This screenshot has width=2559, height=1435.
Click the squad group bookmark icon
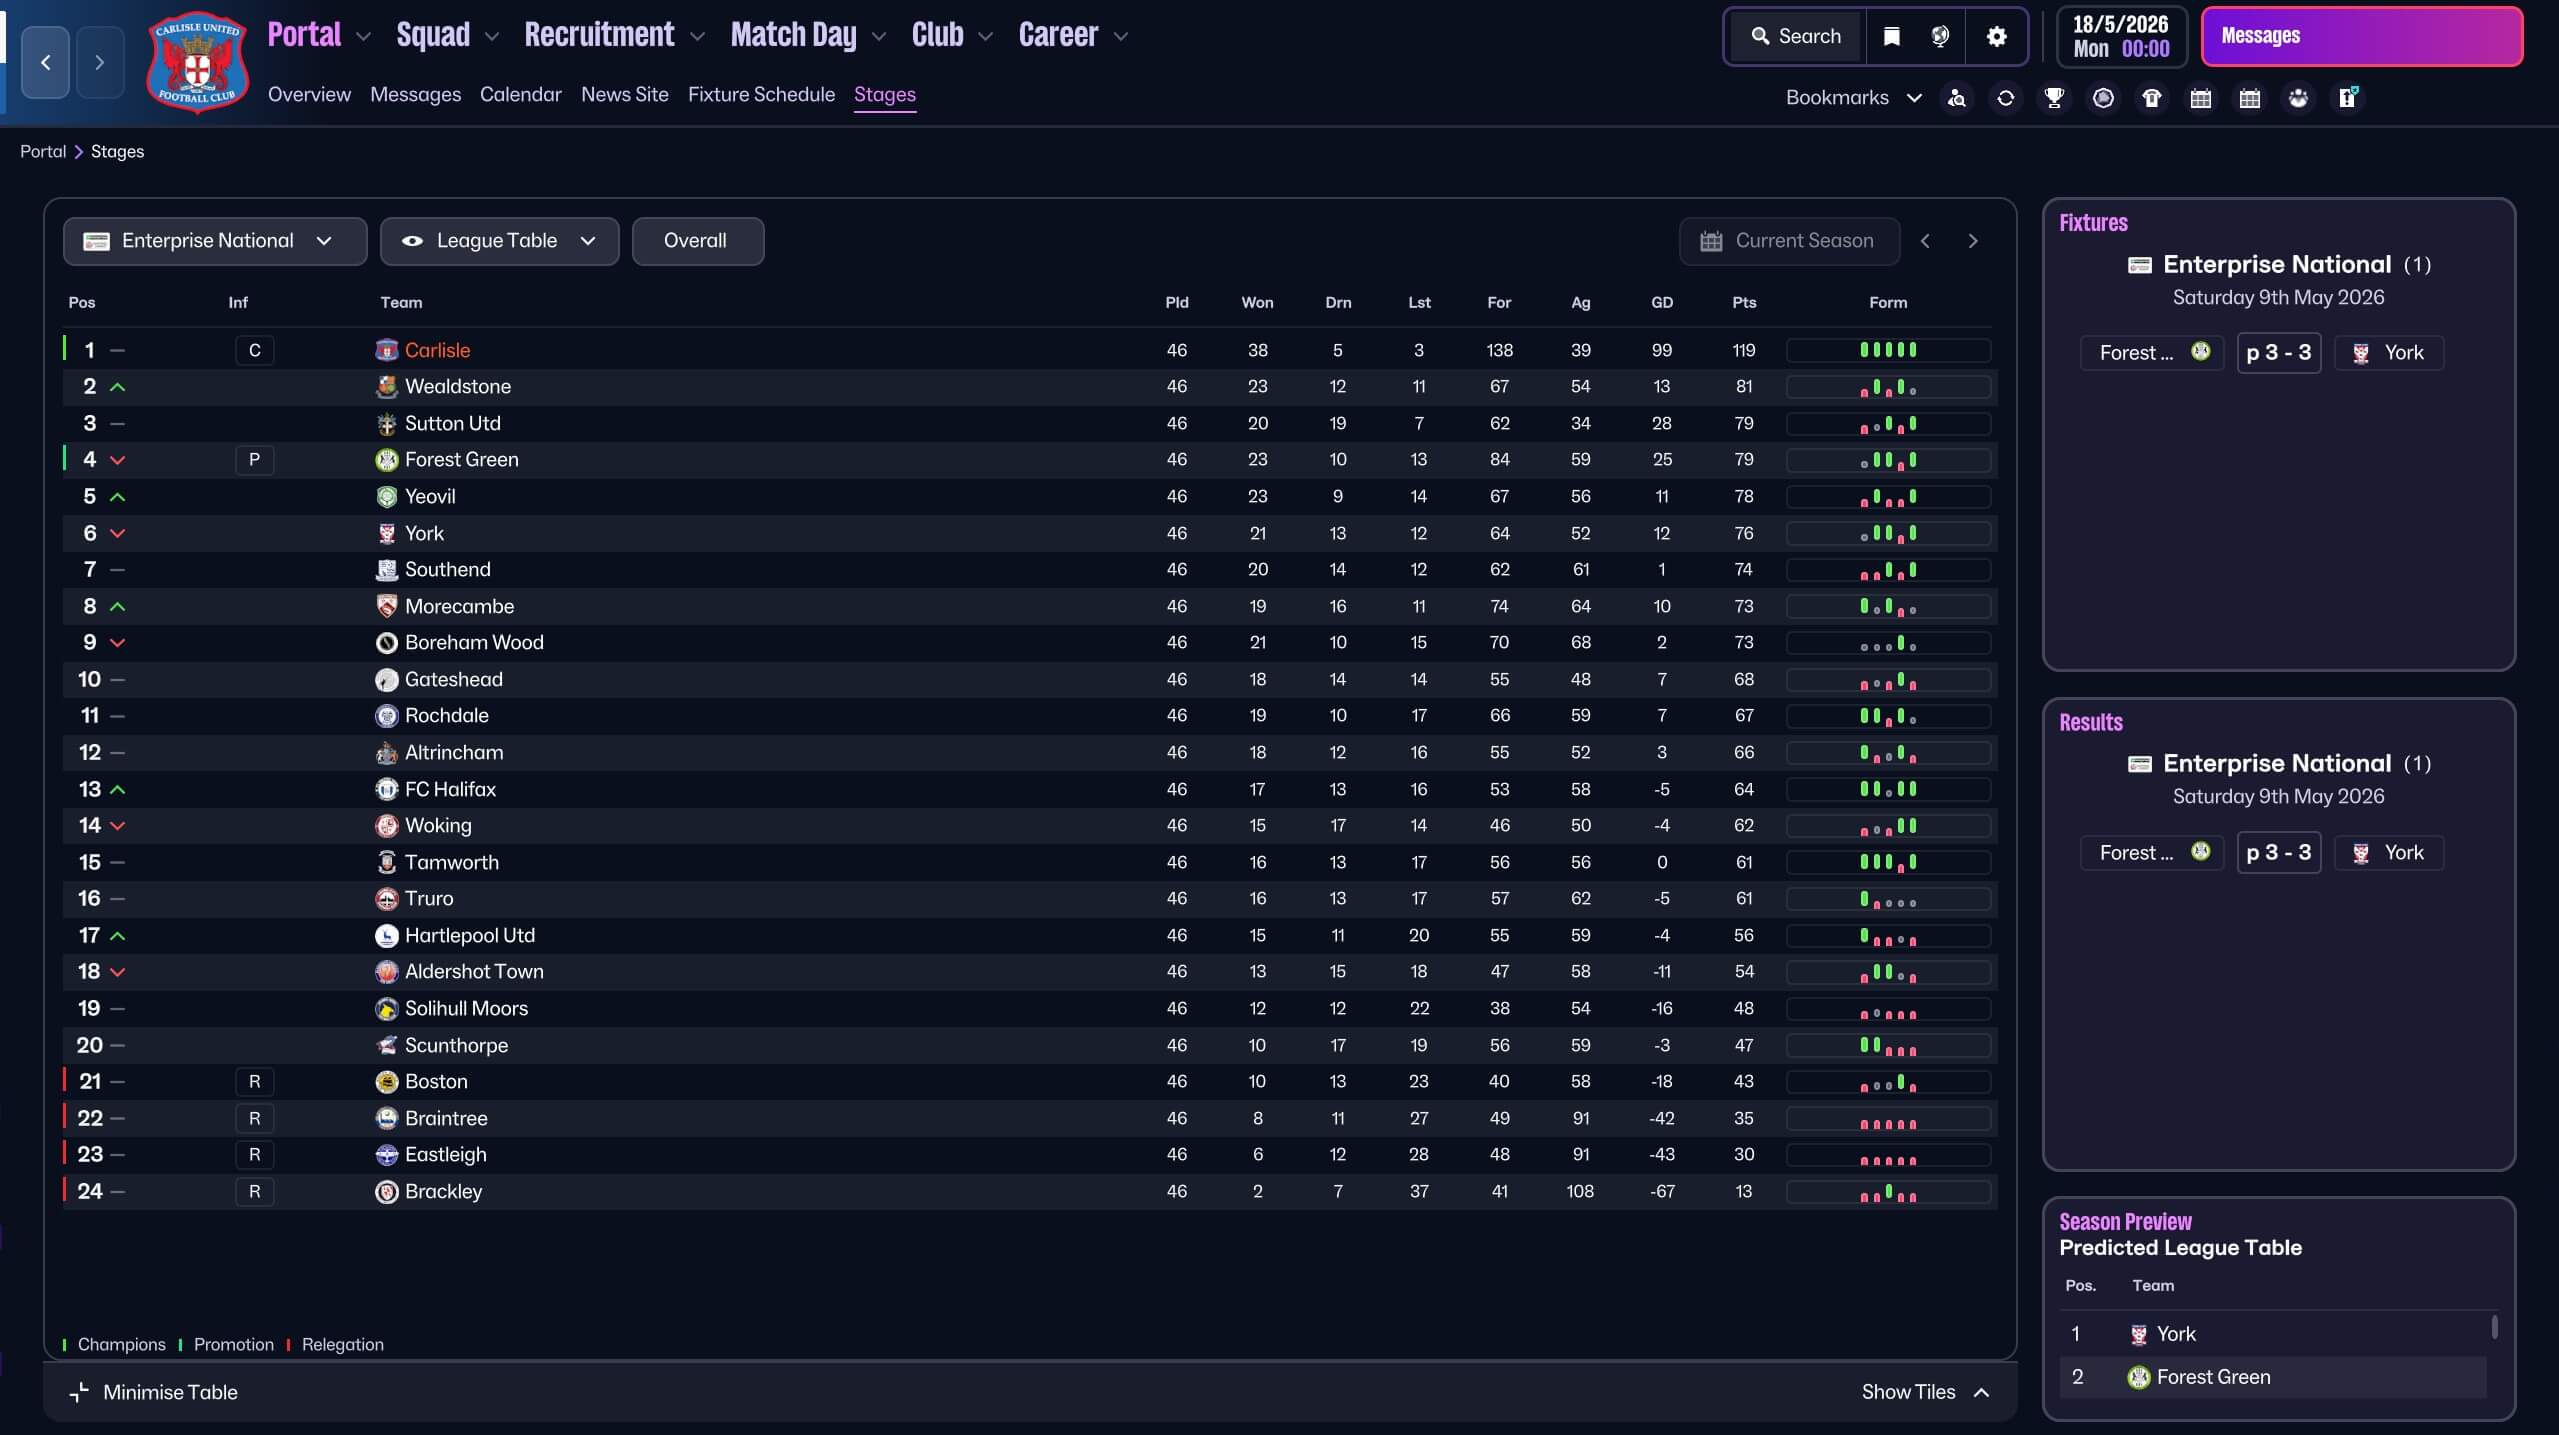click(2298, 98)
